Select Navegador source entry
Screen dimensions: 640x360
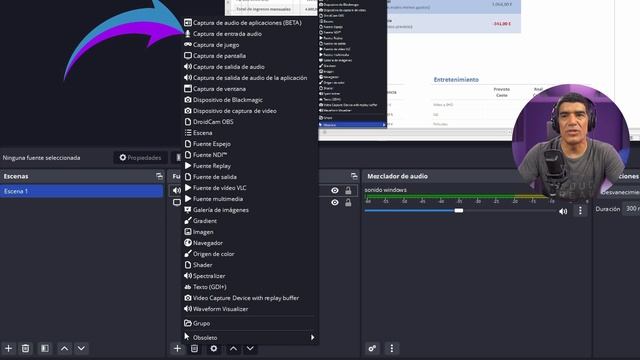249,243
